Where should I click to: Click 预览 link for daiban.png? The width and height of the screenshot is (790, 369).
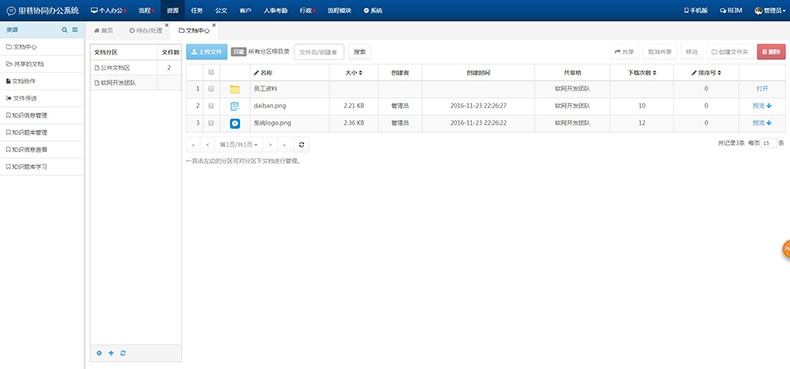[x=758, y=106]
